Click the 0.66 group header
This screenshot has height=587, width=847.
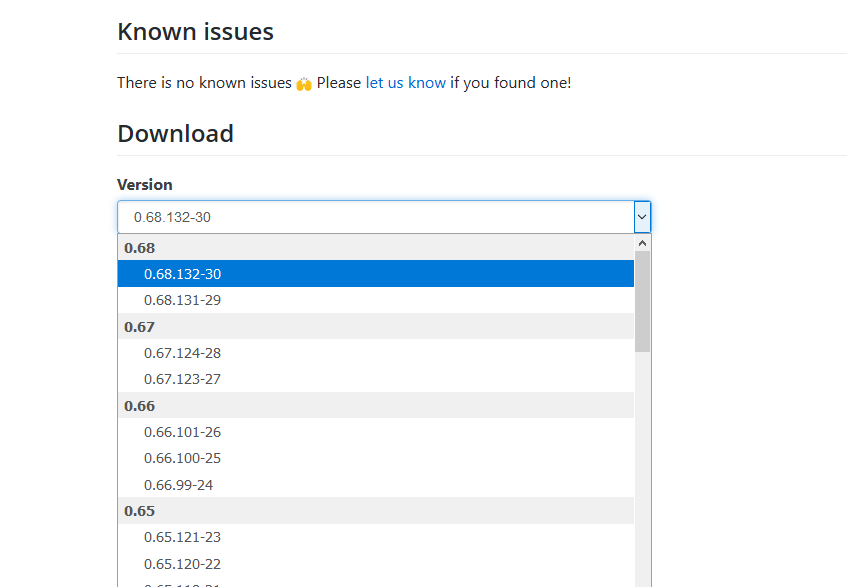(x=375, y=406)
